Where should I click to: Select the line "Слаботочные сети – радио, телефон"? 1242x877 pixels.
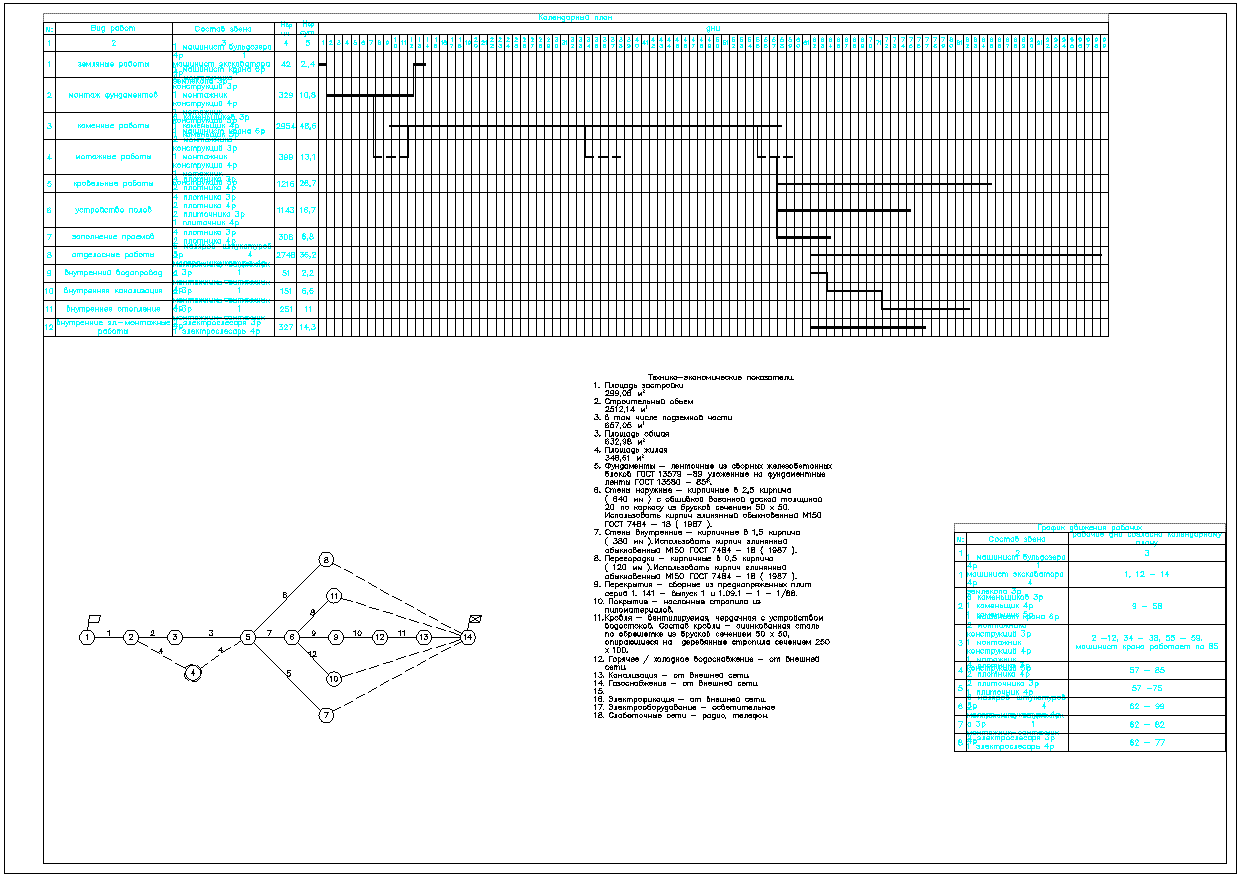687,715
